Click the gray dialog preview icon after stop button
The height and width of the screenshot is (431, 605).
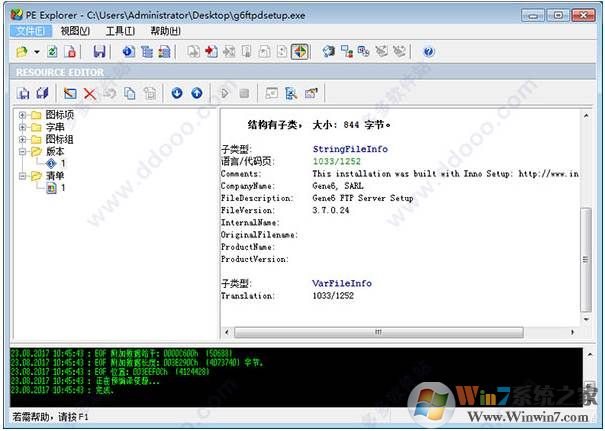point(271,93)
